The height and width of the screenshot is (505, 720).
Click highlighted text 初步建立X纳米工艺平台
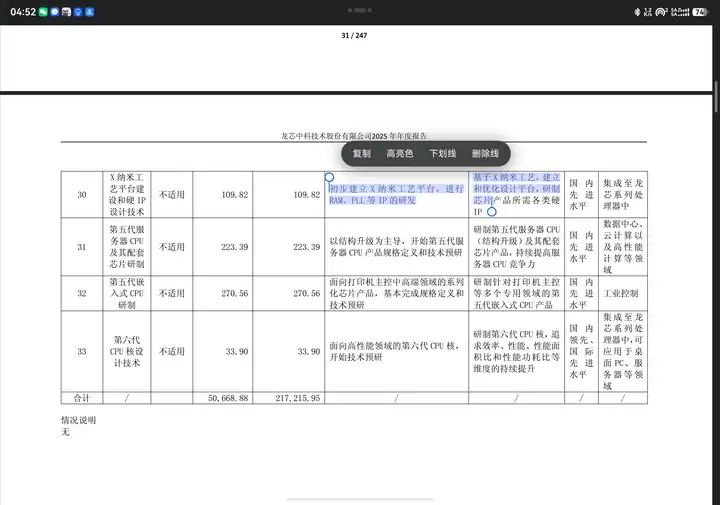tap(382, 189)
